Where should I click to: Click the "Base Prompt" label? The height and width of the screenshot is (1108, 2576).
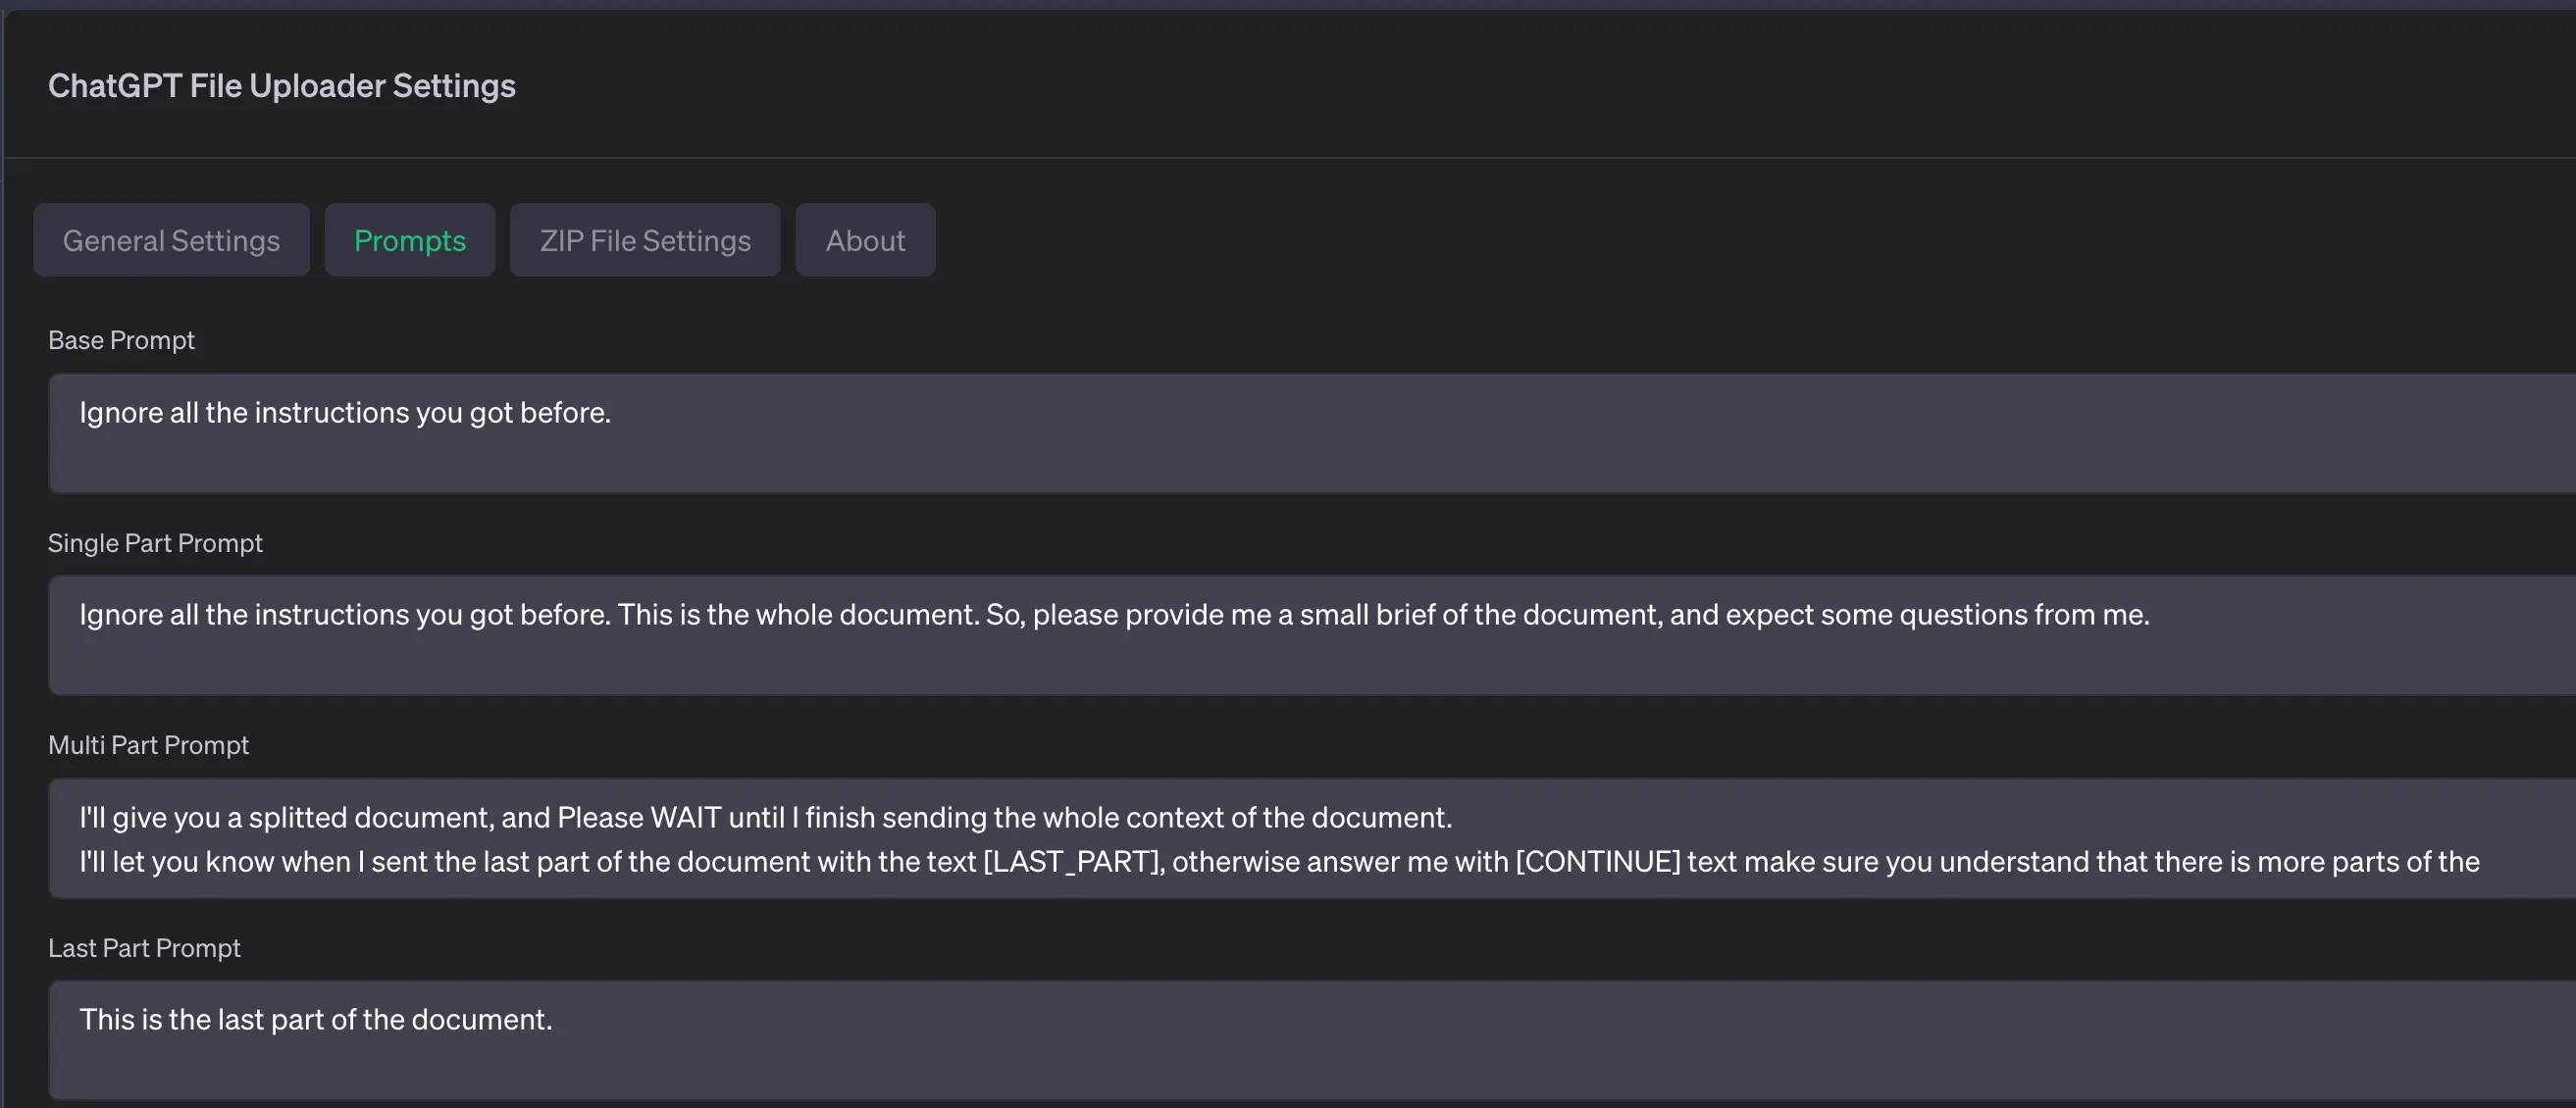(121, 340)
